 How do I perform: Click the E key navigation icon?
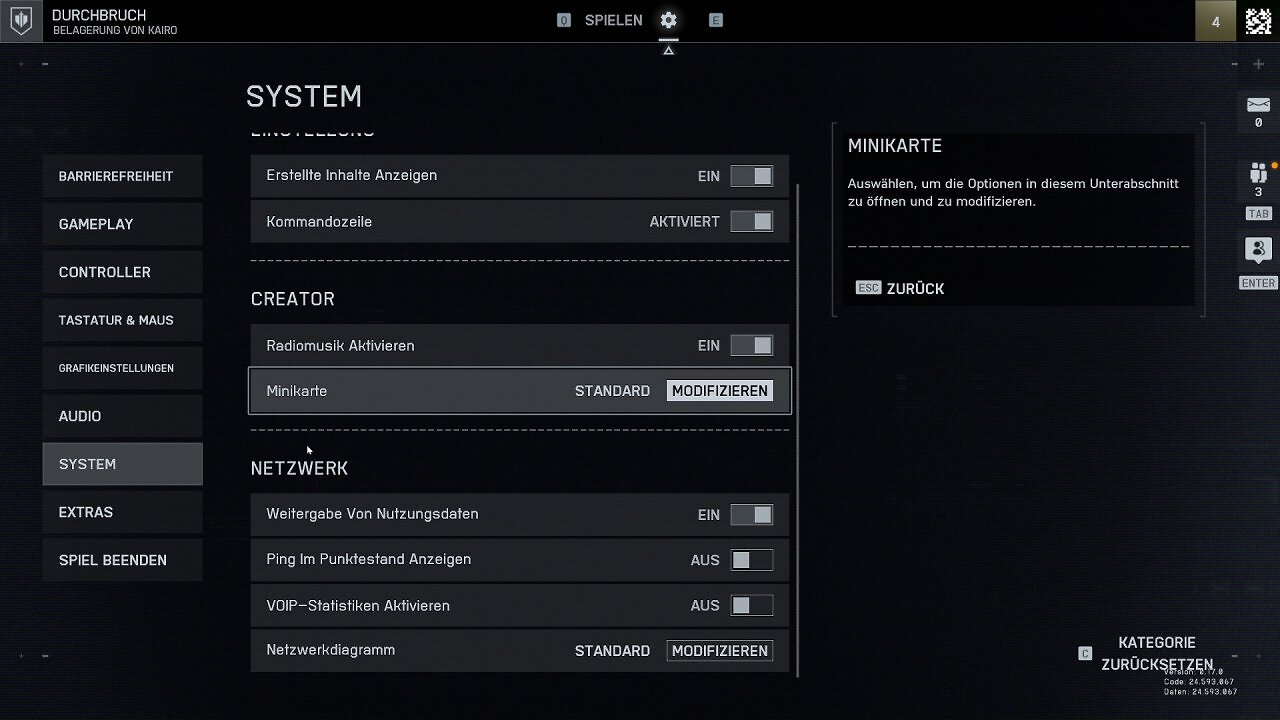(x=716, y=20)
